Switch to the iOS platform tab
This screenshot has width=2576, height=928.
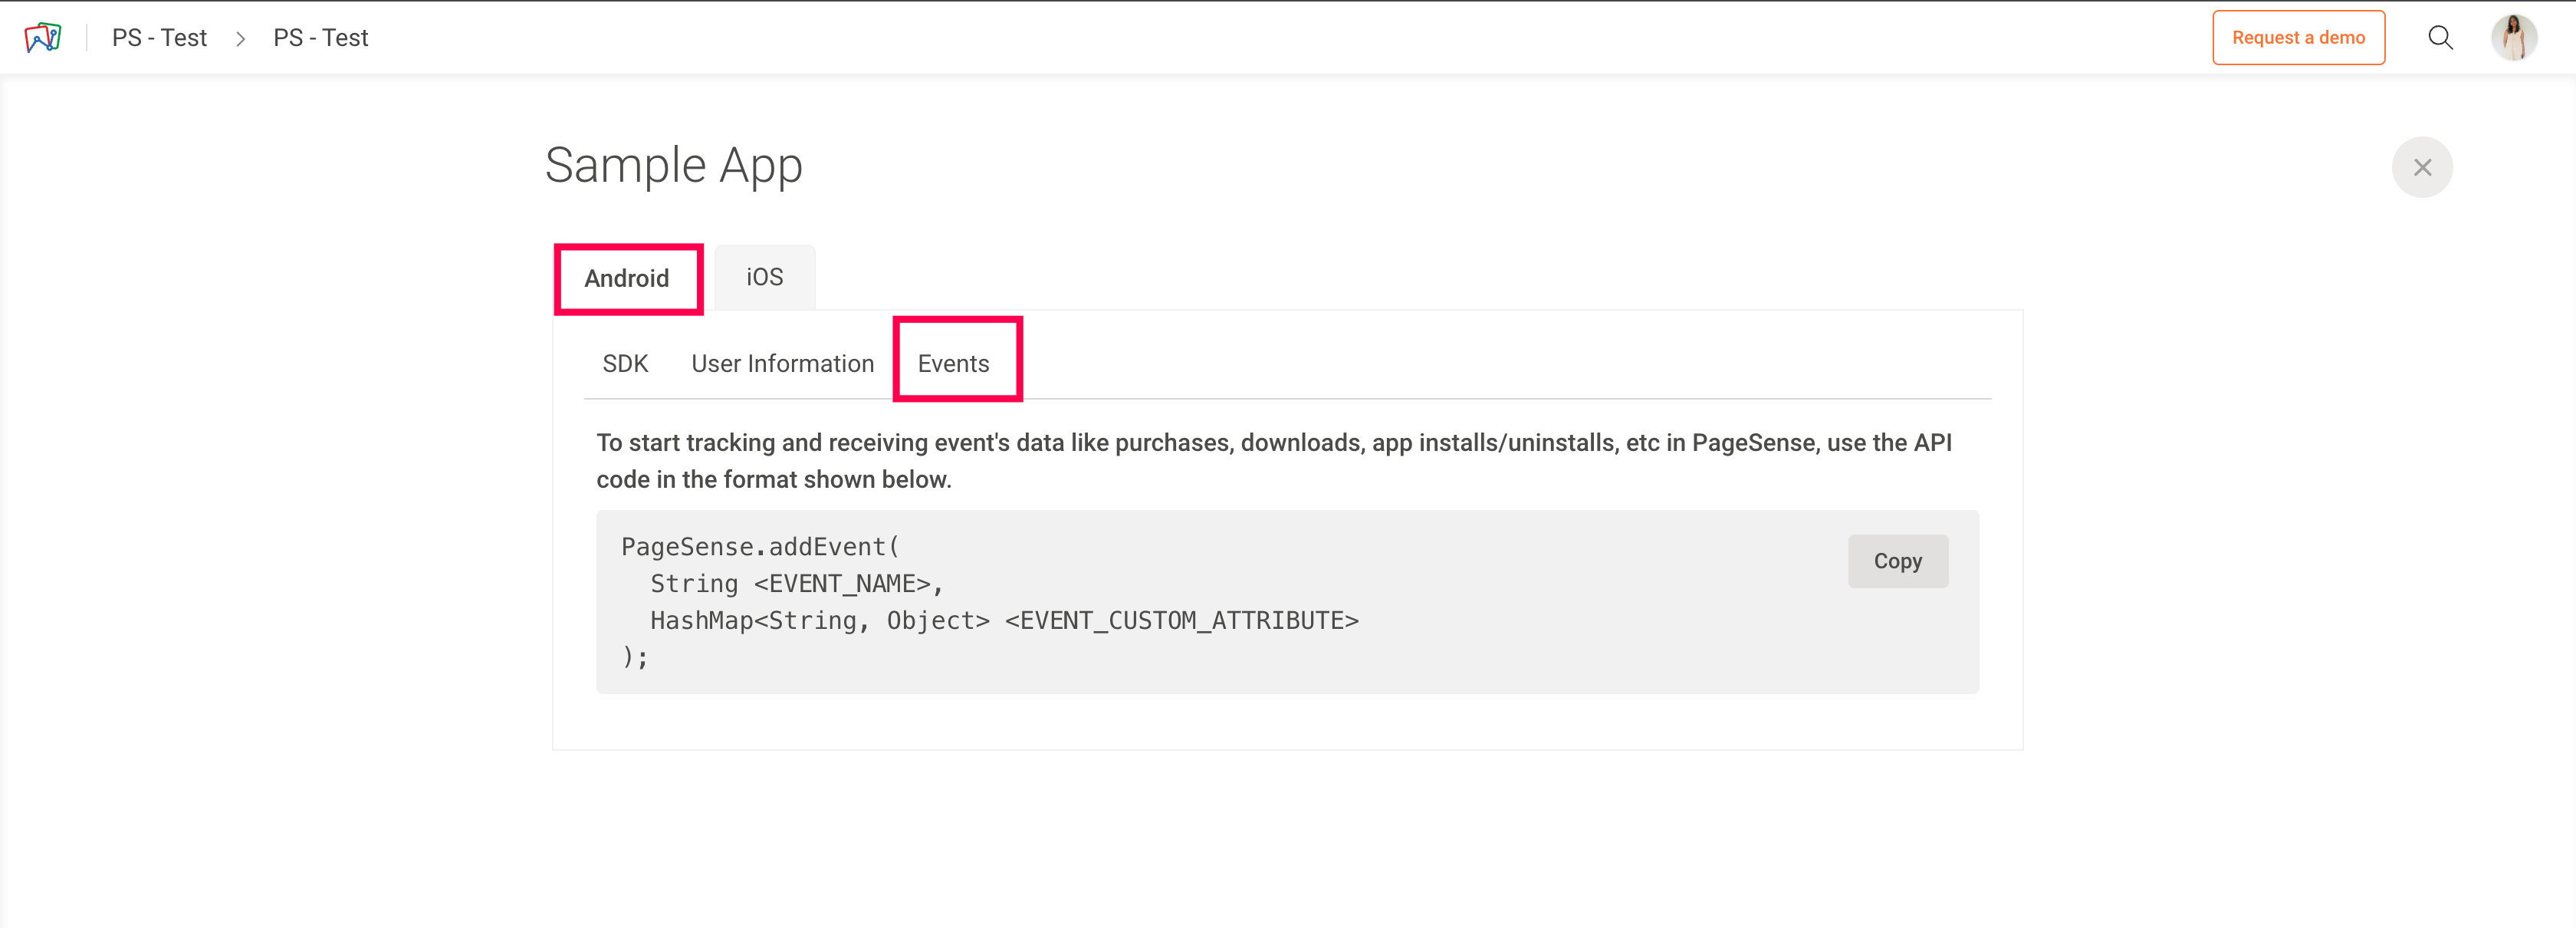point(764,277)
